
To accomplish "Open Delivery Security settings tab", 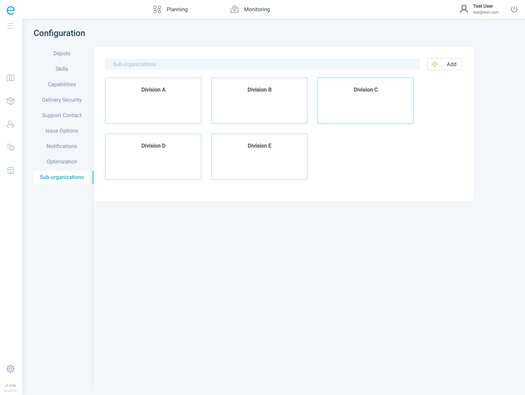I will (x=62, y=100).
